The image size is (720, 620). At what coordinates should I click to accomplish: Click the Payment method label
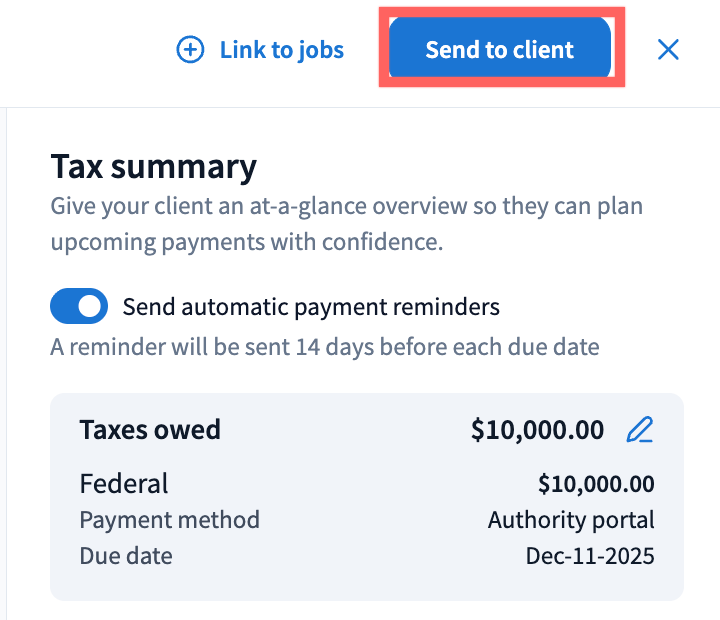coord(169,520)
